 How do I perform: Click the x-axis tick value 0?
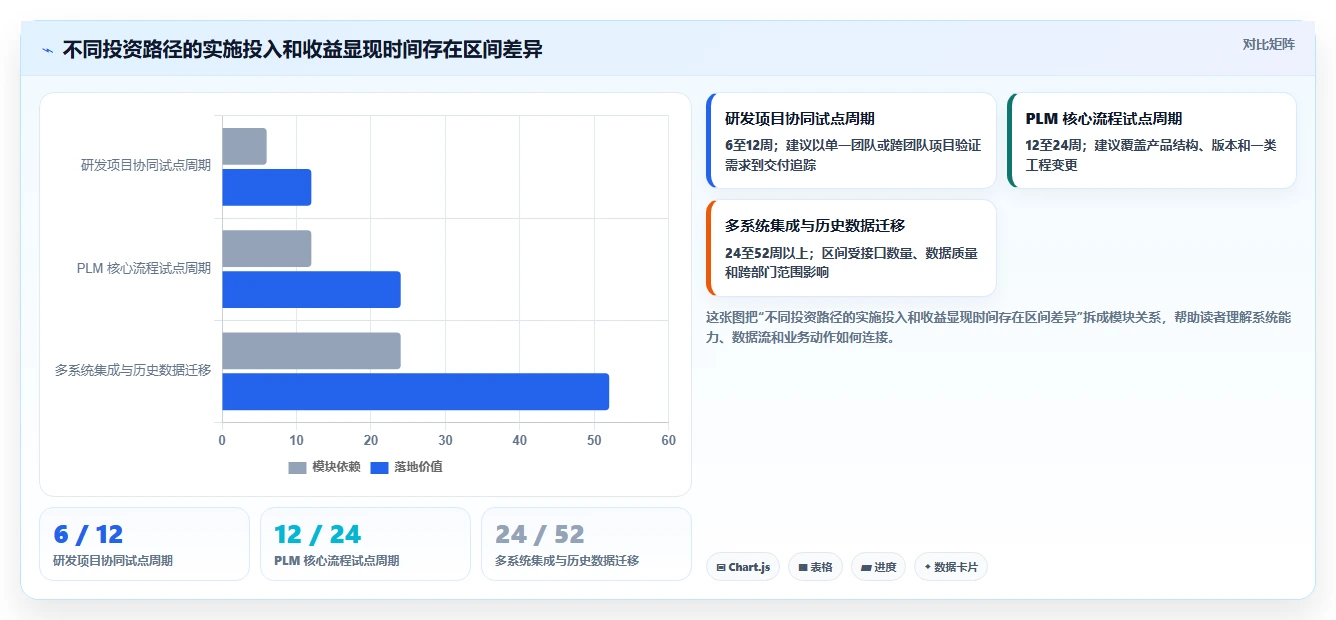coord(222,440)
